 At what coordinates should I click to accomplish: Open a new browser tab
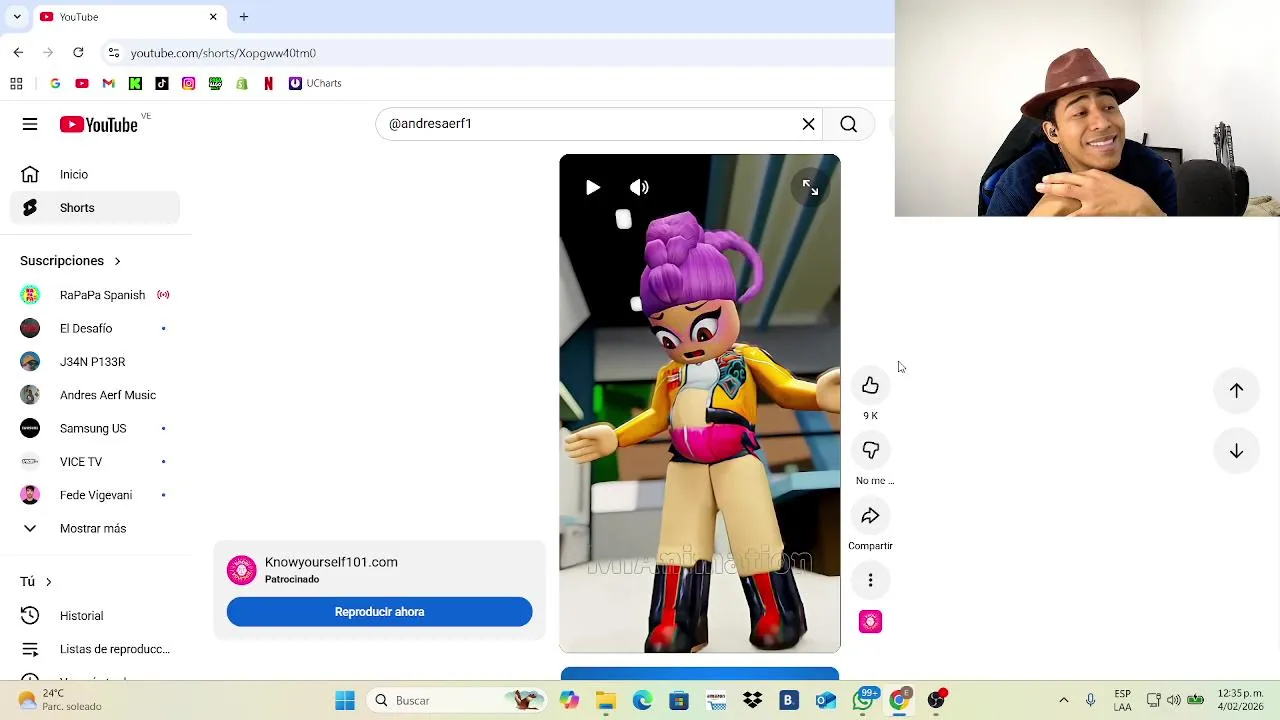click(x=243, y=17)
